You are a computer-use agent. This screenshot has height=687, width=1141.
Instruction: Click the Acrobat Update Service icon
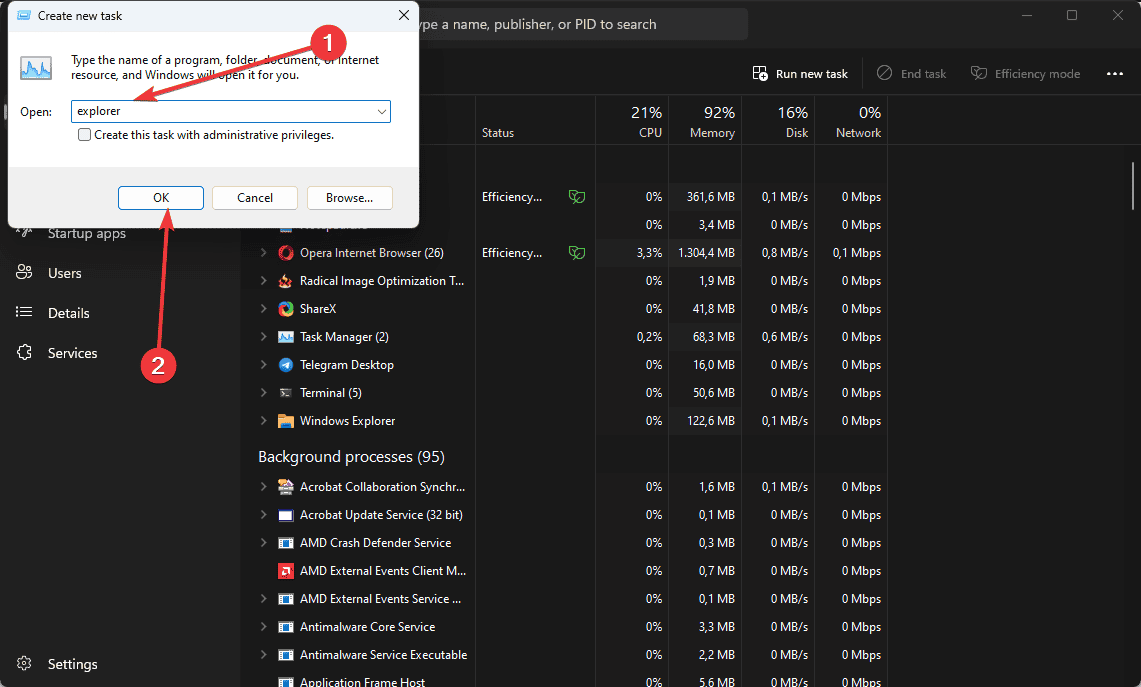(286, 515)
